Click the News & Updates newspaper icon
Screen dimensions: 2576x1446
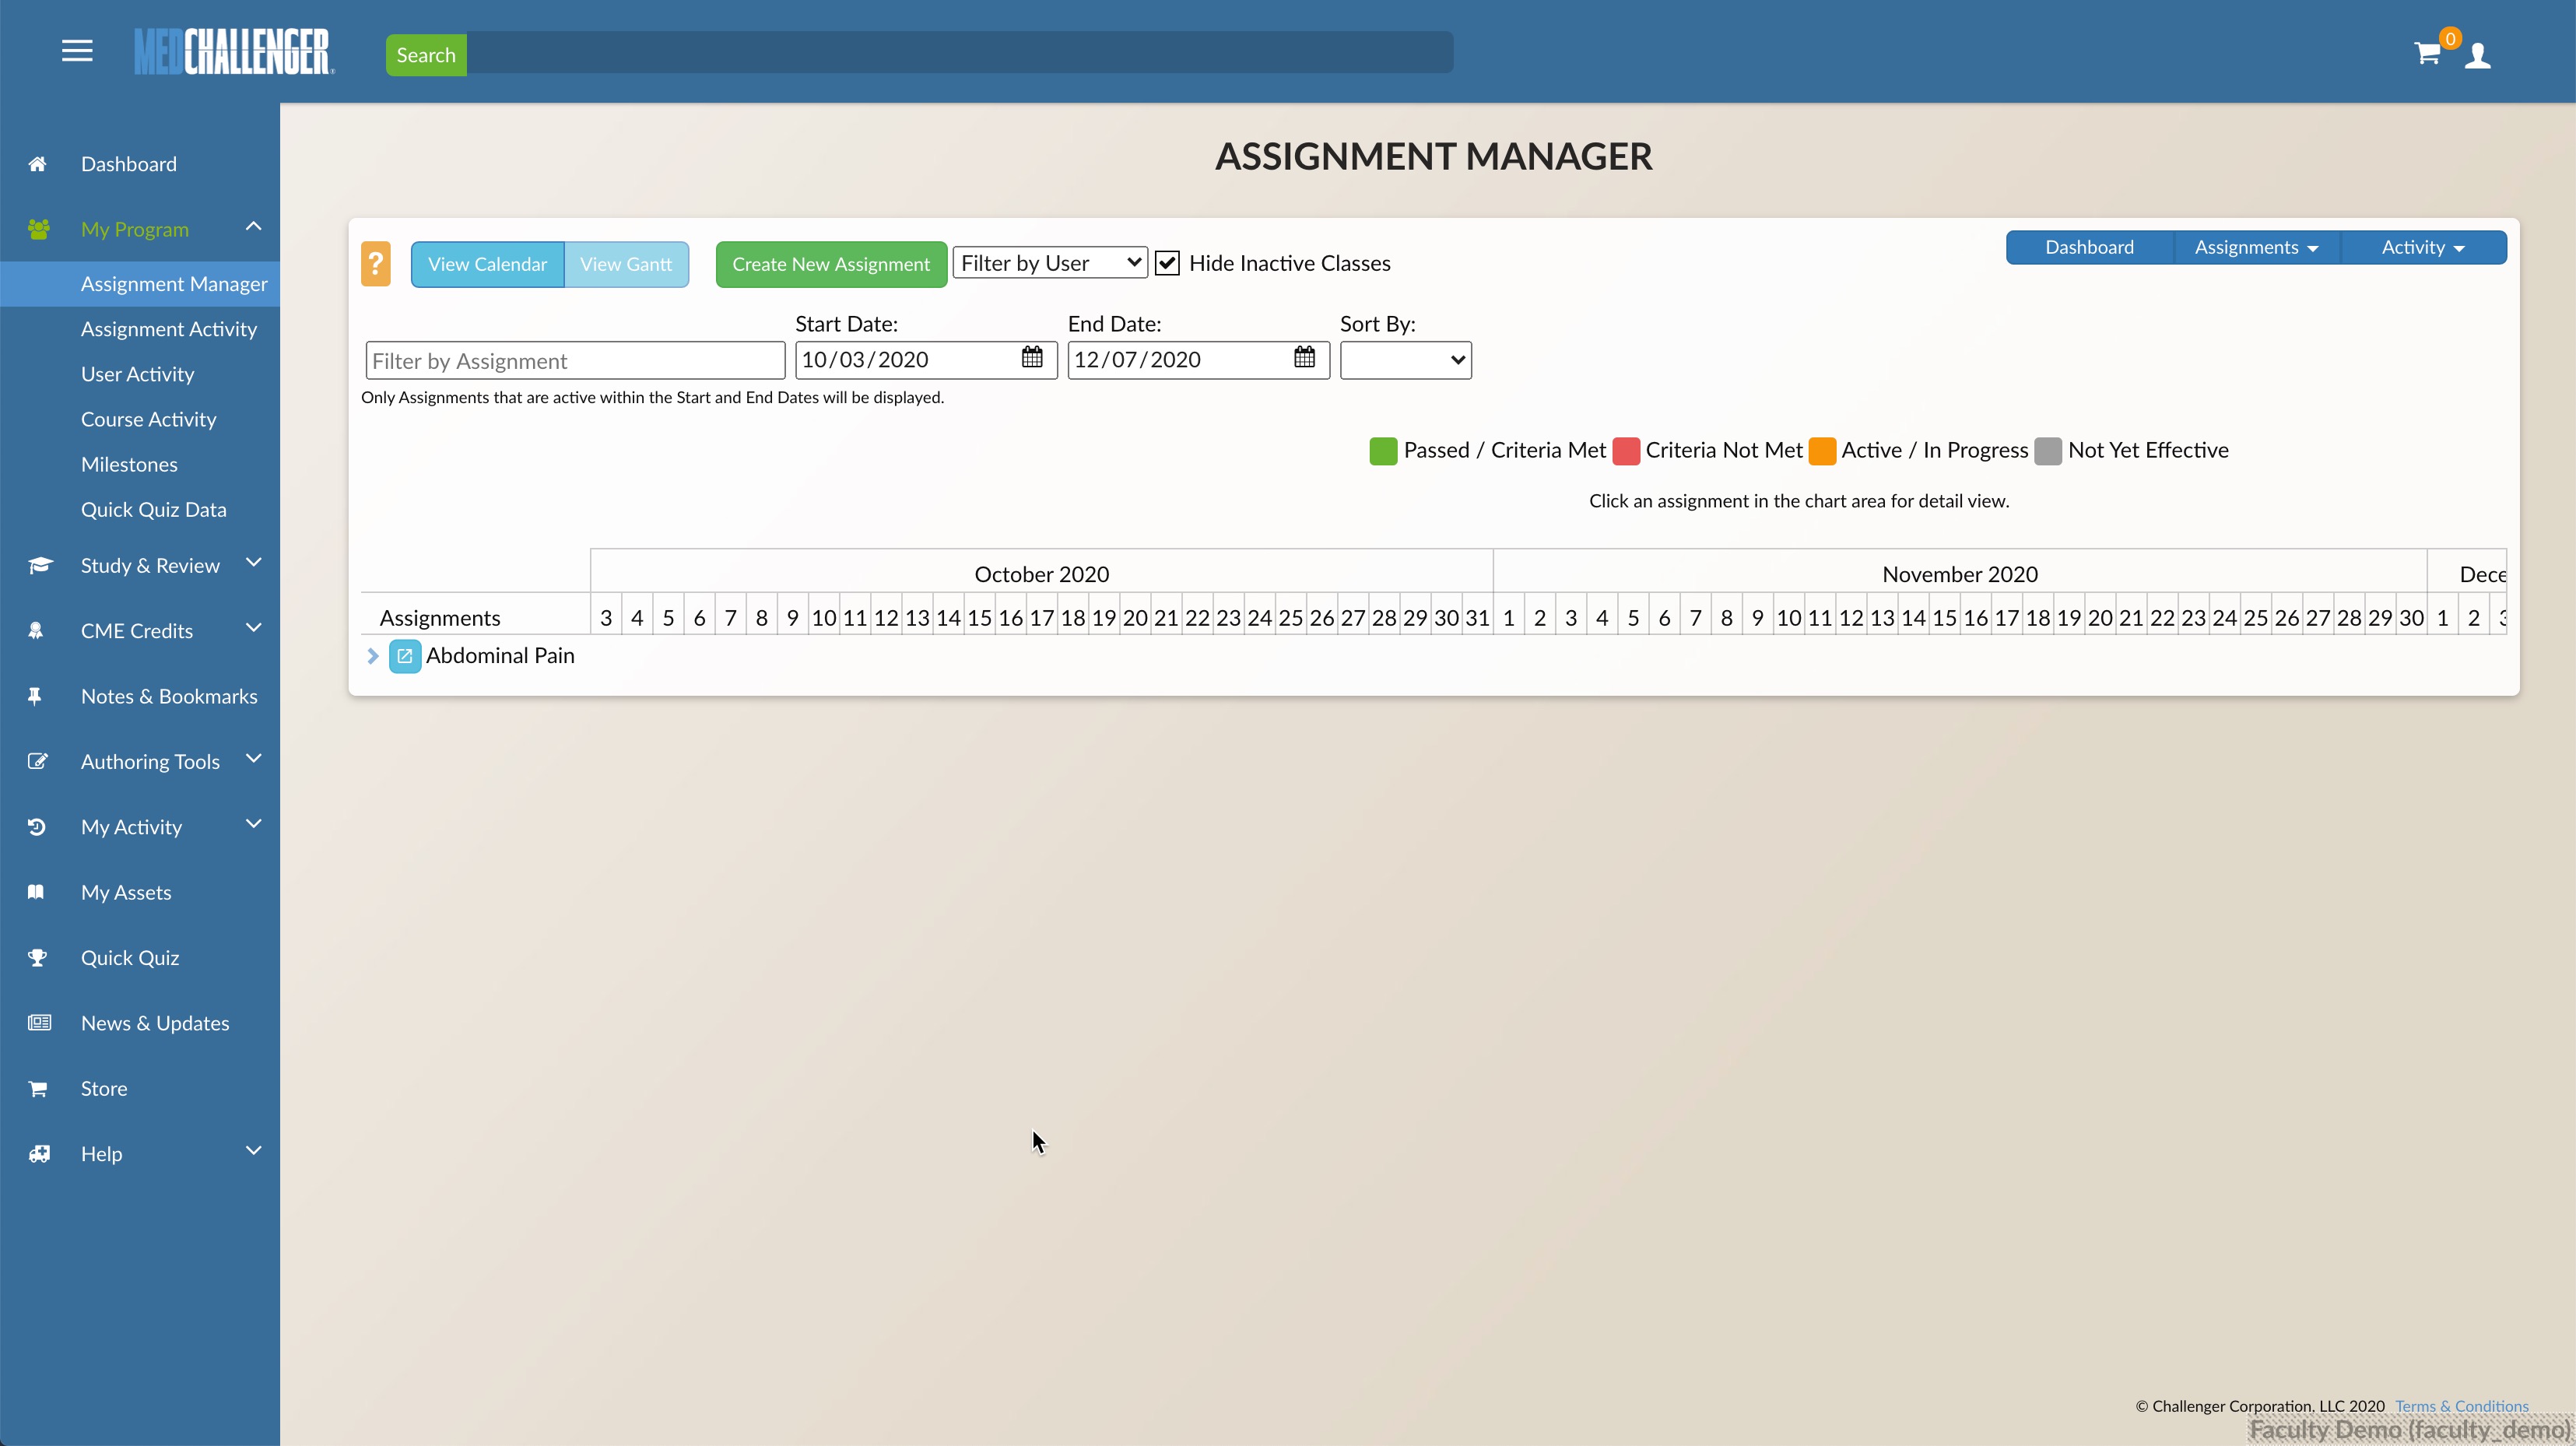39,1022
